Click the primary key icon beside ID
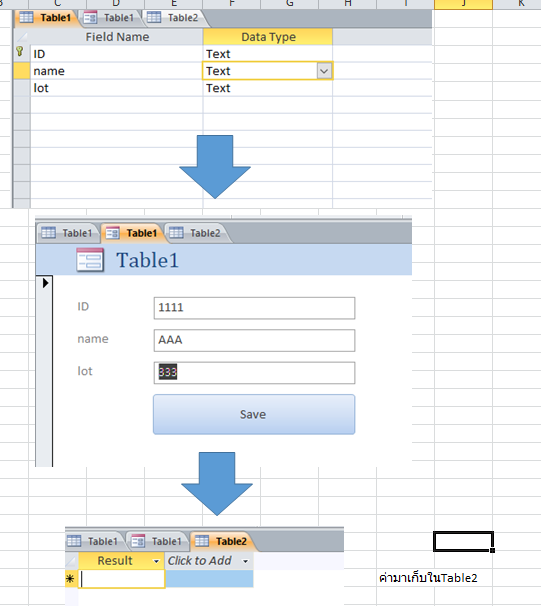 (x=20, y=52)
